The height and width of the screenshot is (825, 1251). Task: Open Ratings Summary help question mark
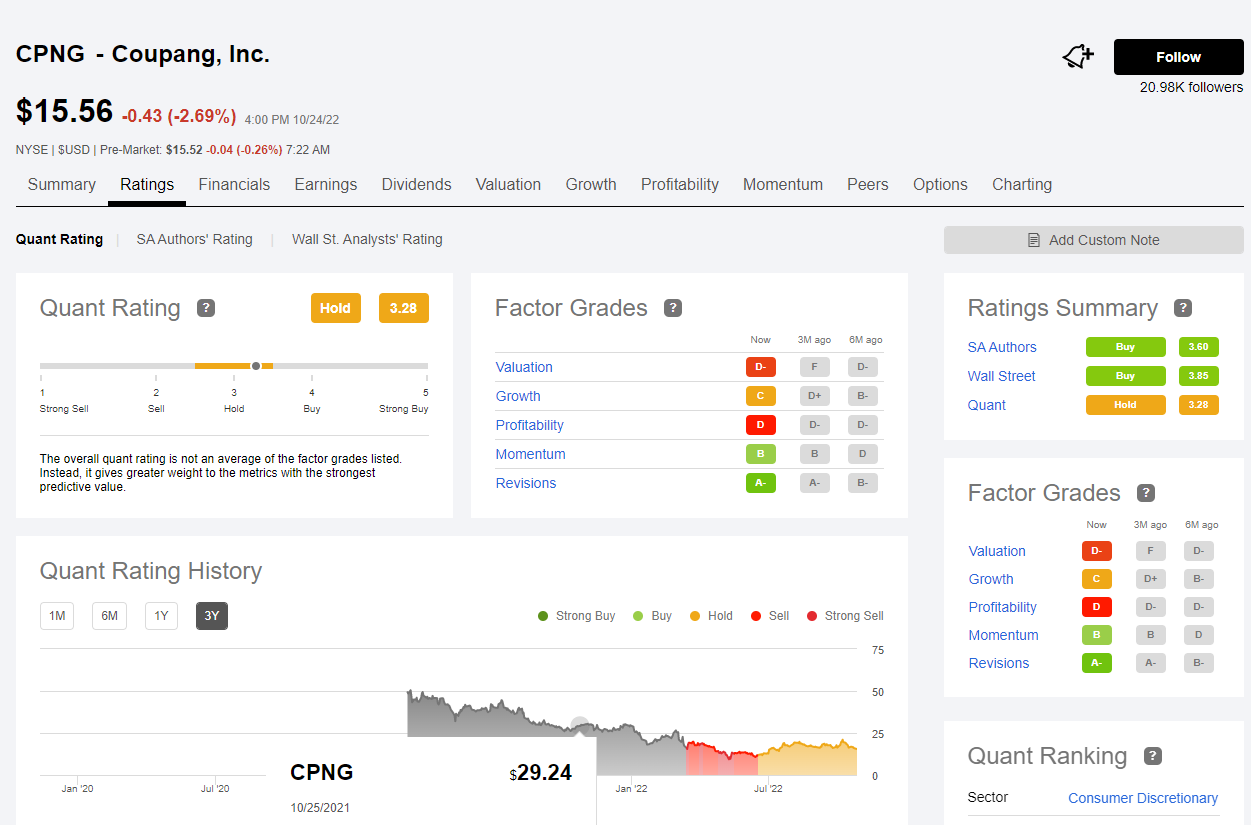[1183, 308]
